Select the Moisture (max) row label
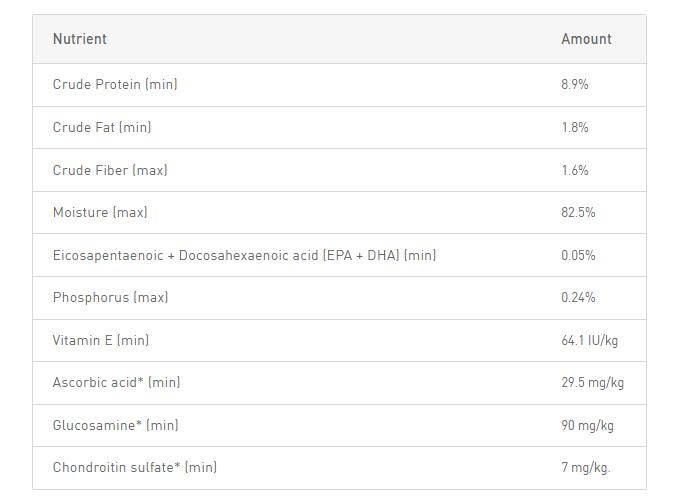This screenshot has height=496, width=677. tap(100, 212)
